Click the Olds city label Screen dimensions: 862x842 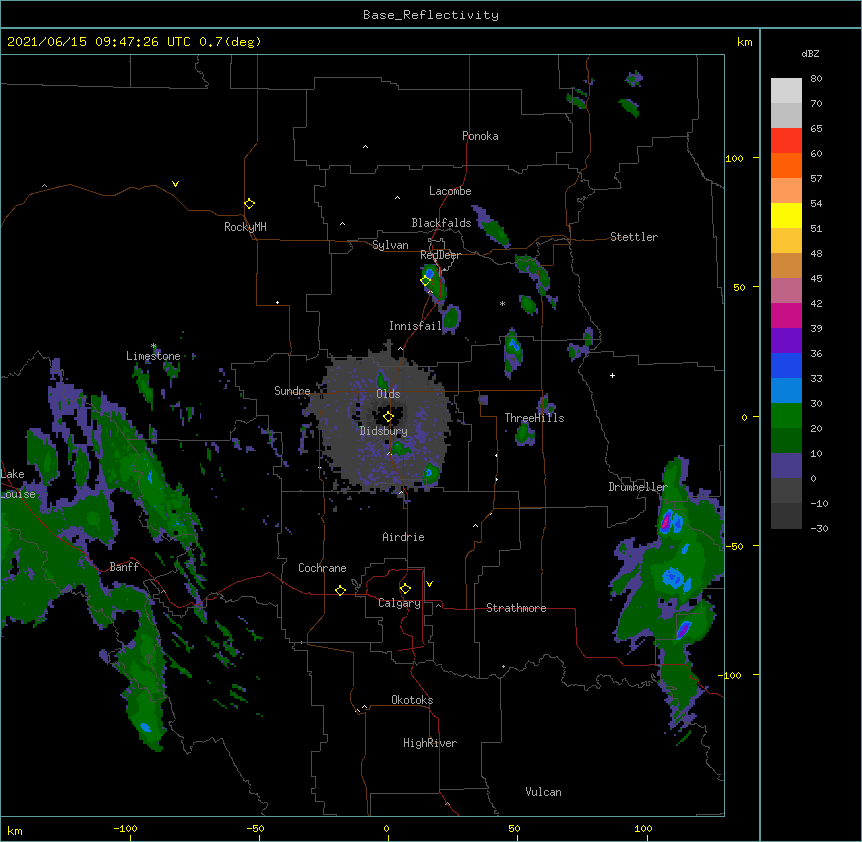[388, 394]
